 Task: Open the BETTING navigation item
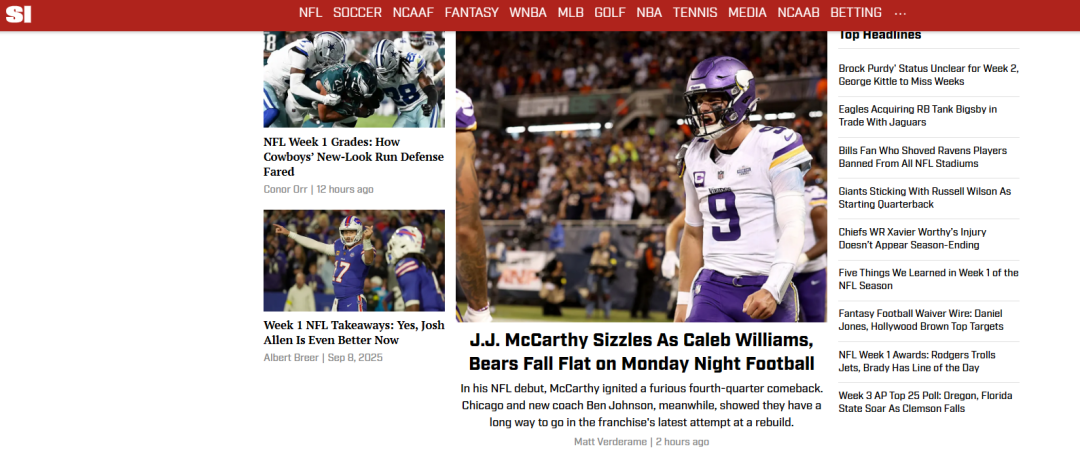(x=855, y=12)
